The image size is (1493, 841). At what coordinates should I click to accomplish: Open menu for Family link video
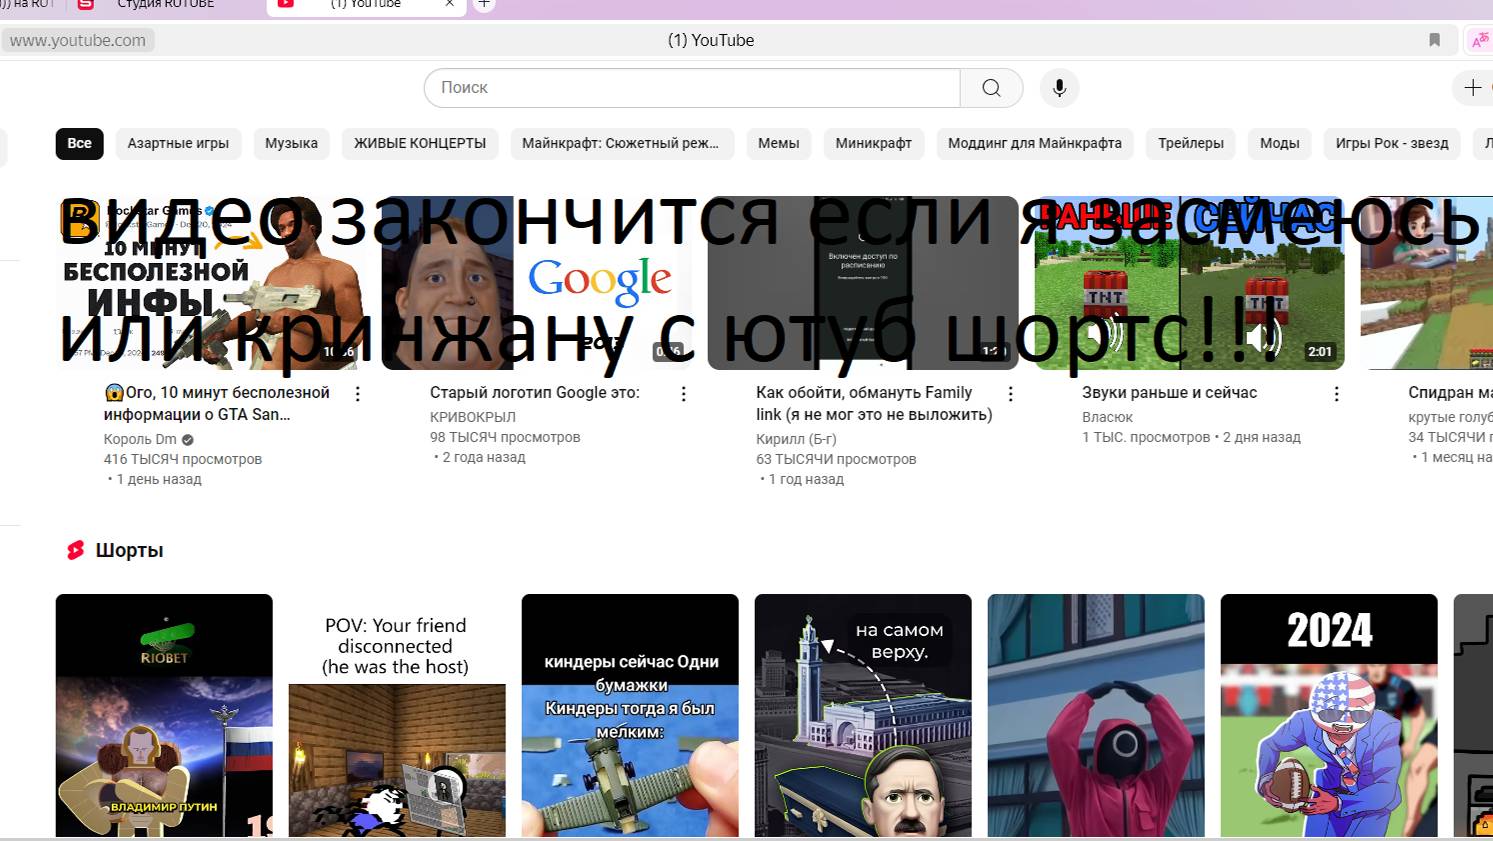(1010, 394)
